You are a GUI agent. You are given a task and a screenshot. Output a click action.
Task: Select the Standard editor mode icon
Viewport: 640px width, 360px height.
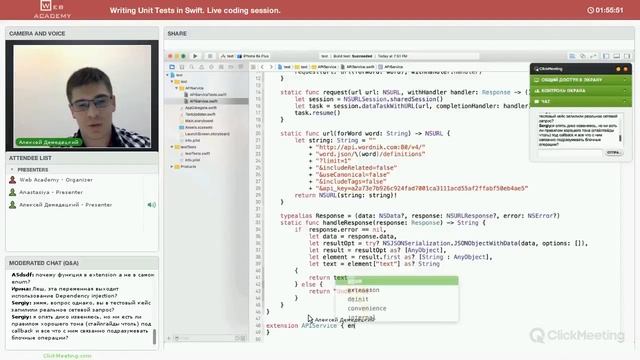(572, 56)
